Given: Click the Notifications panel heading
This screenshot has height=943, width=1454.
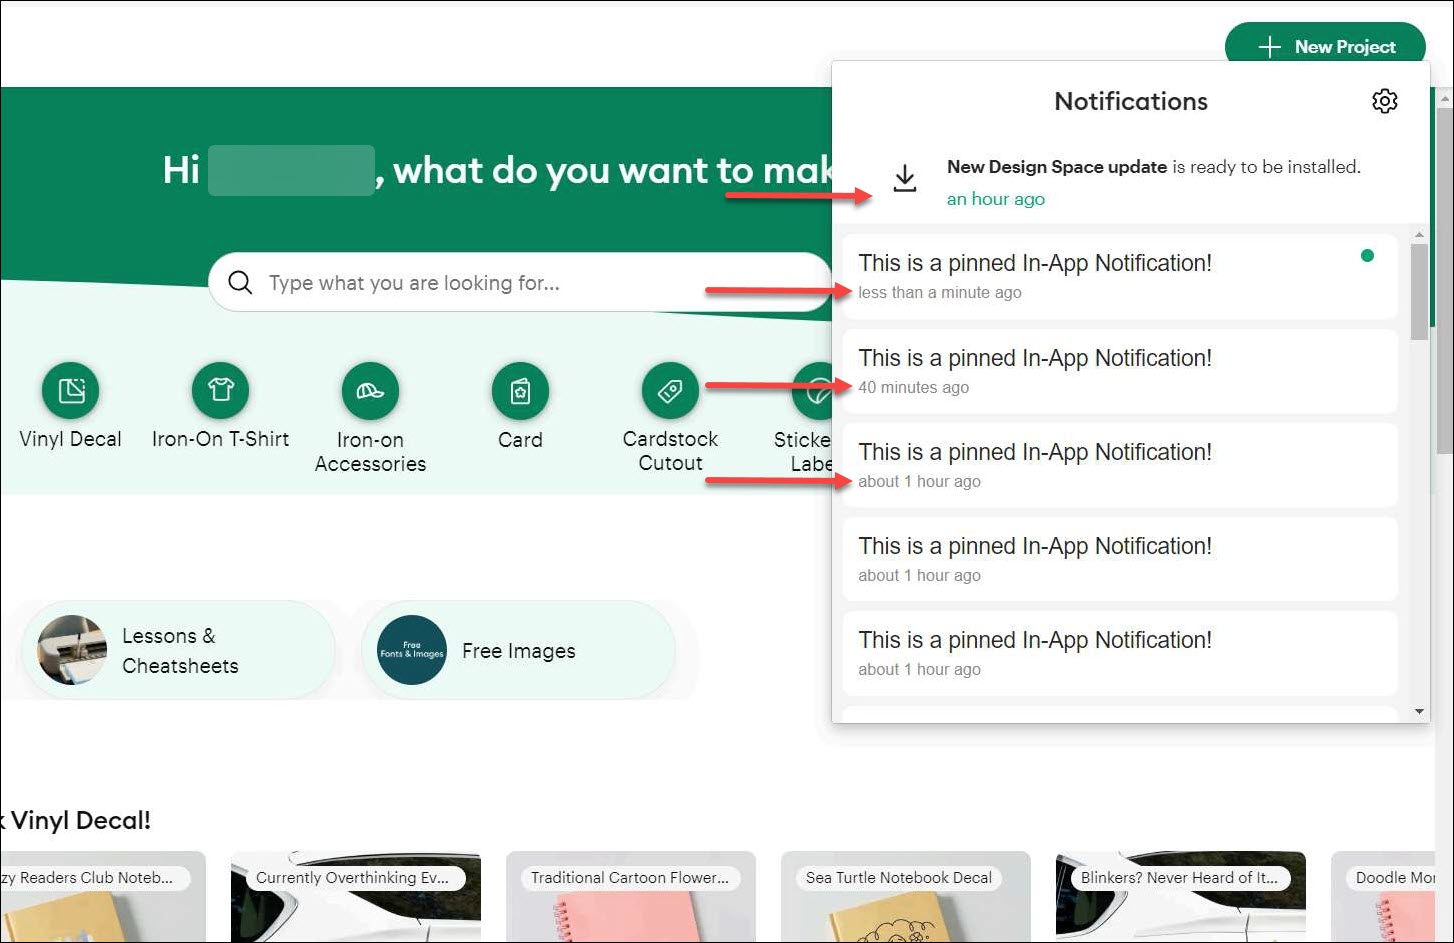Looking at the screenshot, I should 1131,101.
